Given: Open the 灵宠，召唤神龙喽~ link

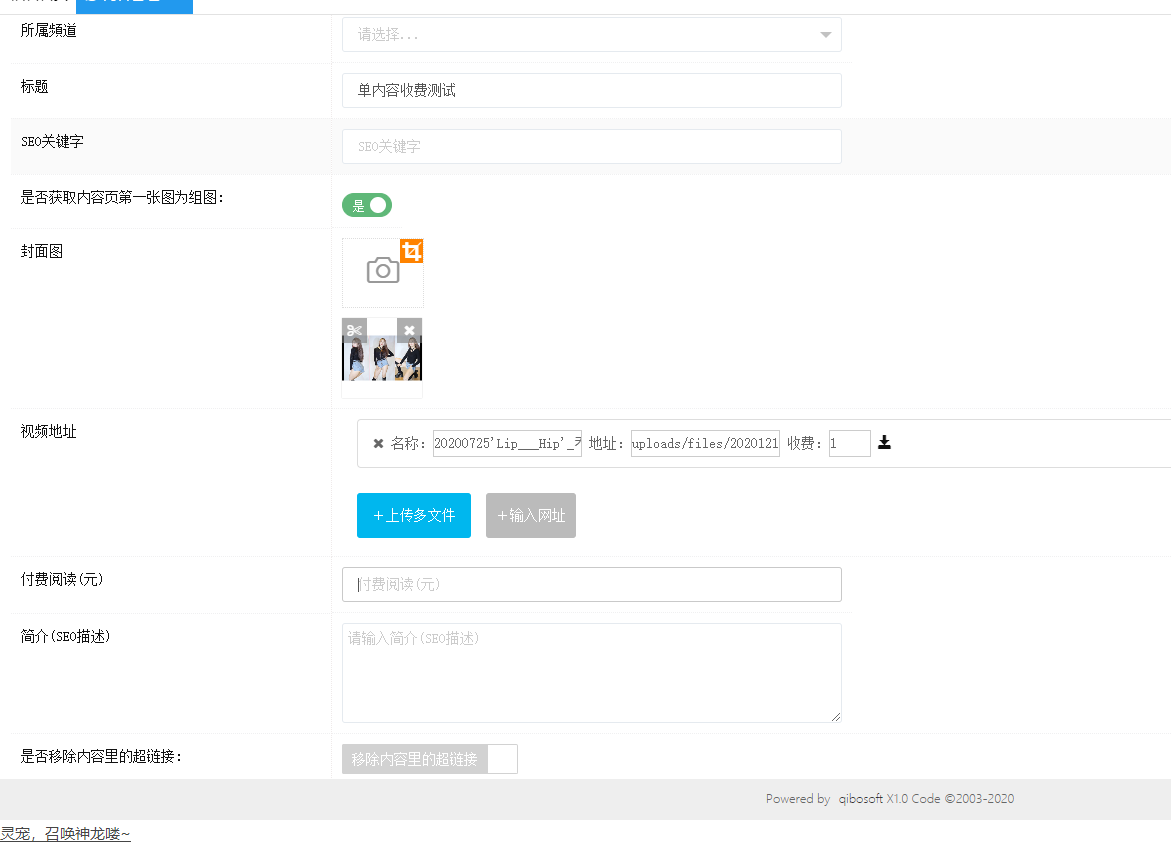Looking at the screenshot, I should click(x=65, y=833).
